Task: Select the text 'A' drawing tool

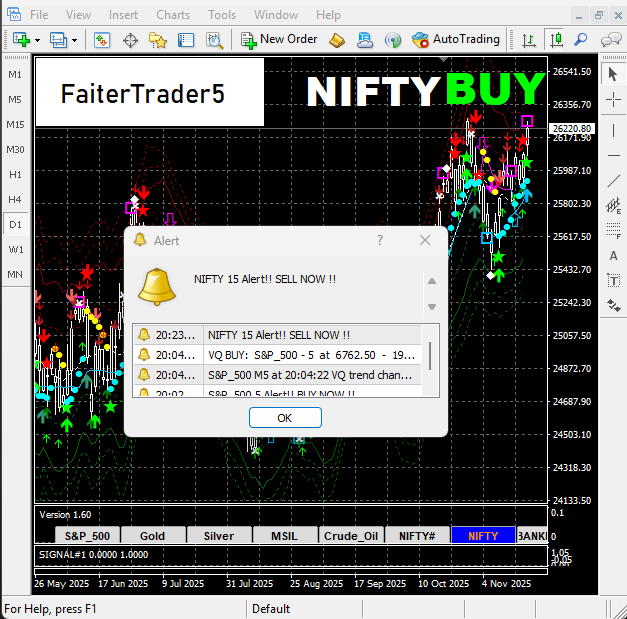Action: point(614,256)
